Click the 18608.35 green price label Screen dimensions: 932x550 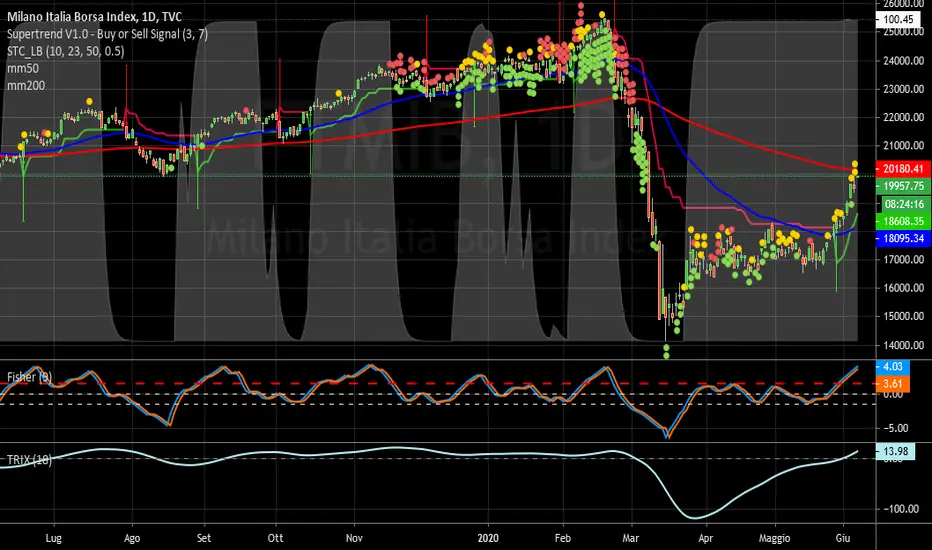point(903,221)
